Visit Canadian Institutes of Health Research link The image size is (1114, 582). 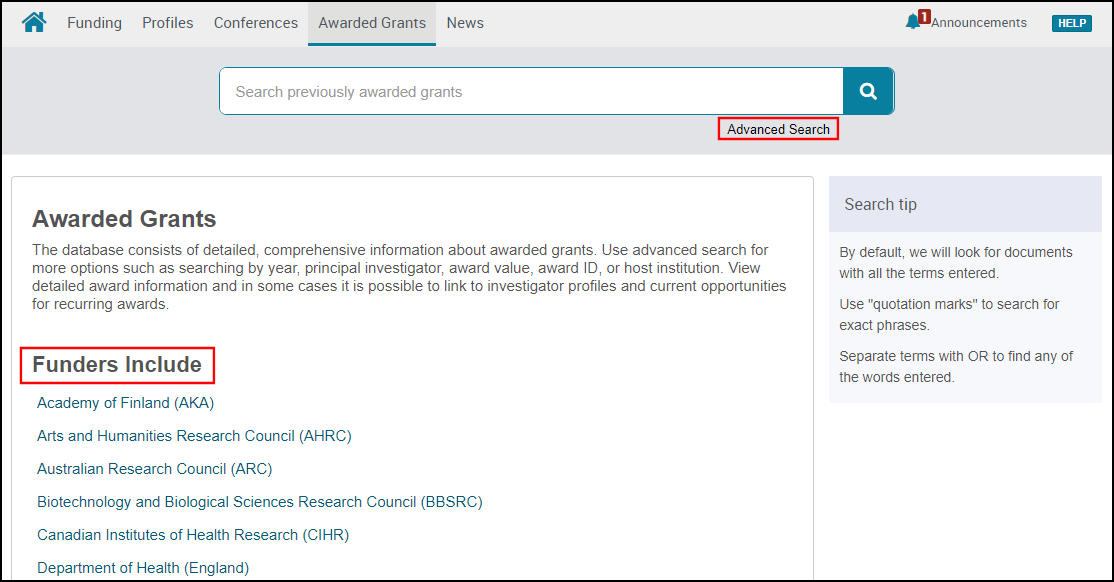[x=193, y=535]
